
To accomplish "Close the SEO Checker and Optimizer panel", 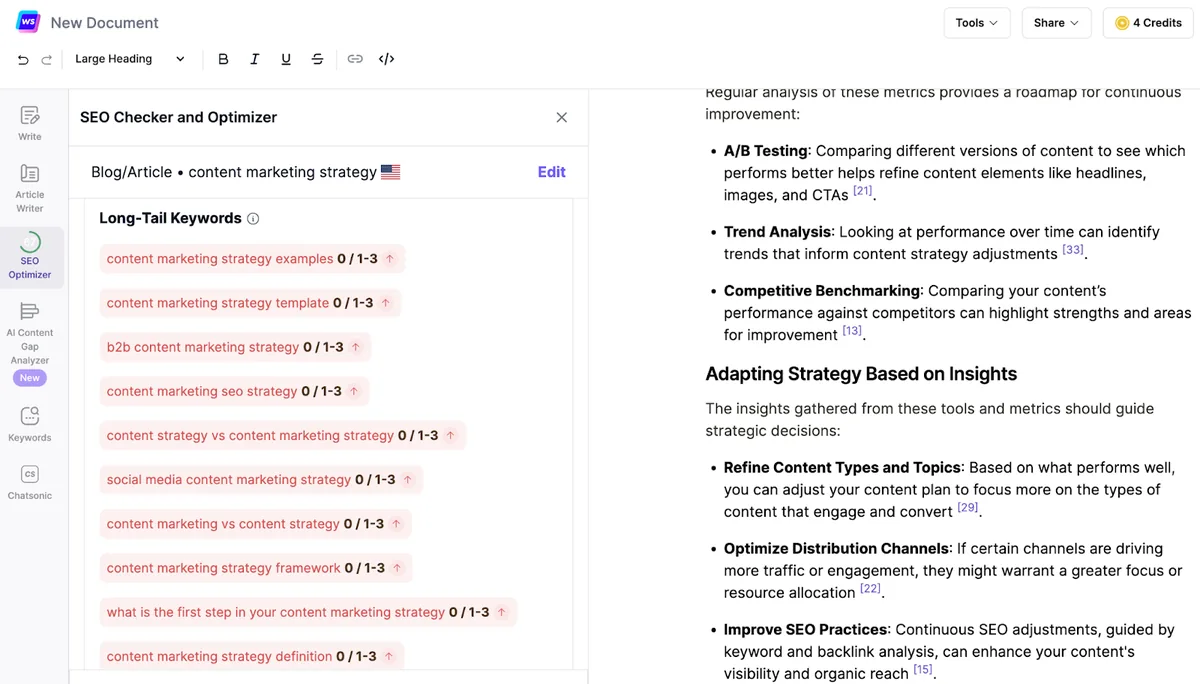I will [x=562, y=117].
